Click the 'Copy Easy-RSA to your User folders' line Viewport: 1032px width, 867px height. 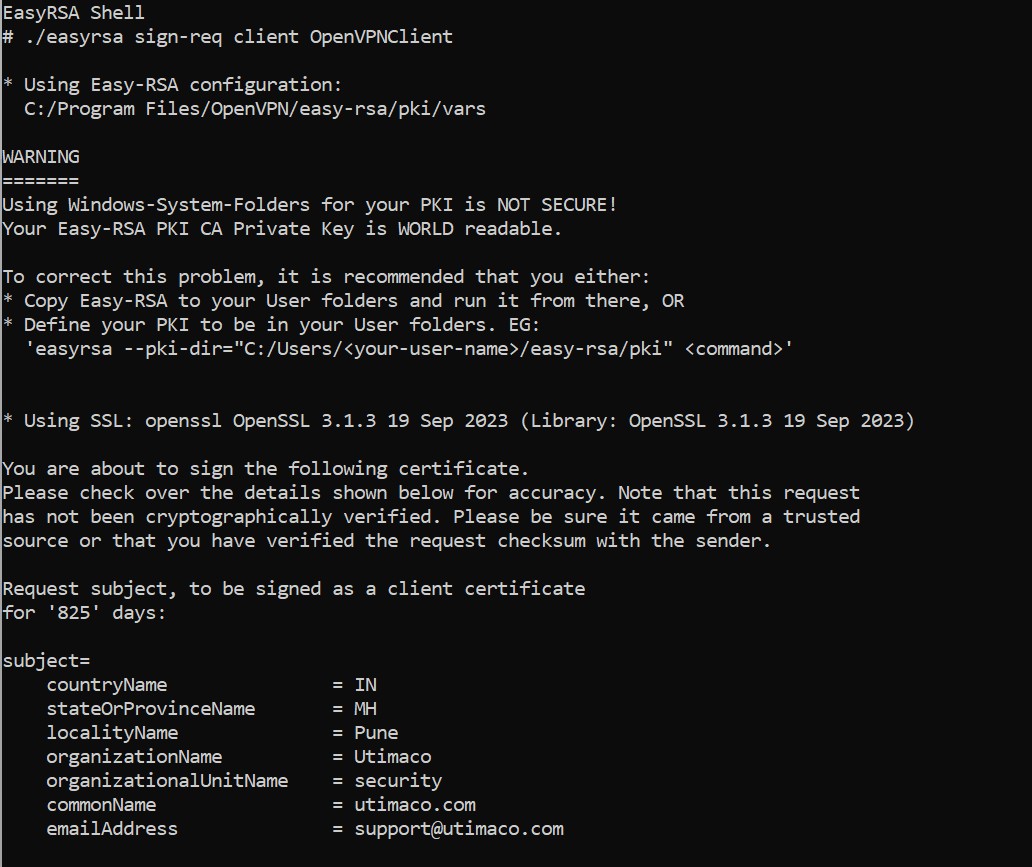pos(343,301)
